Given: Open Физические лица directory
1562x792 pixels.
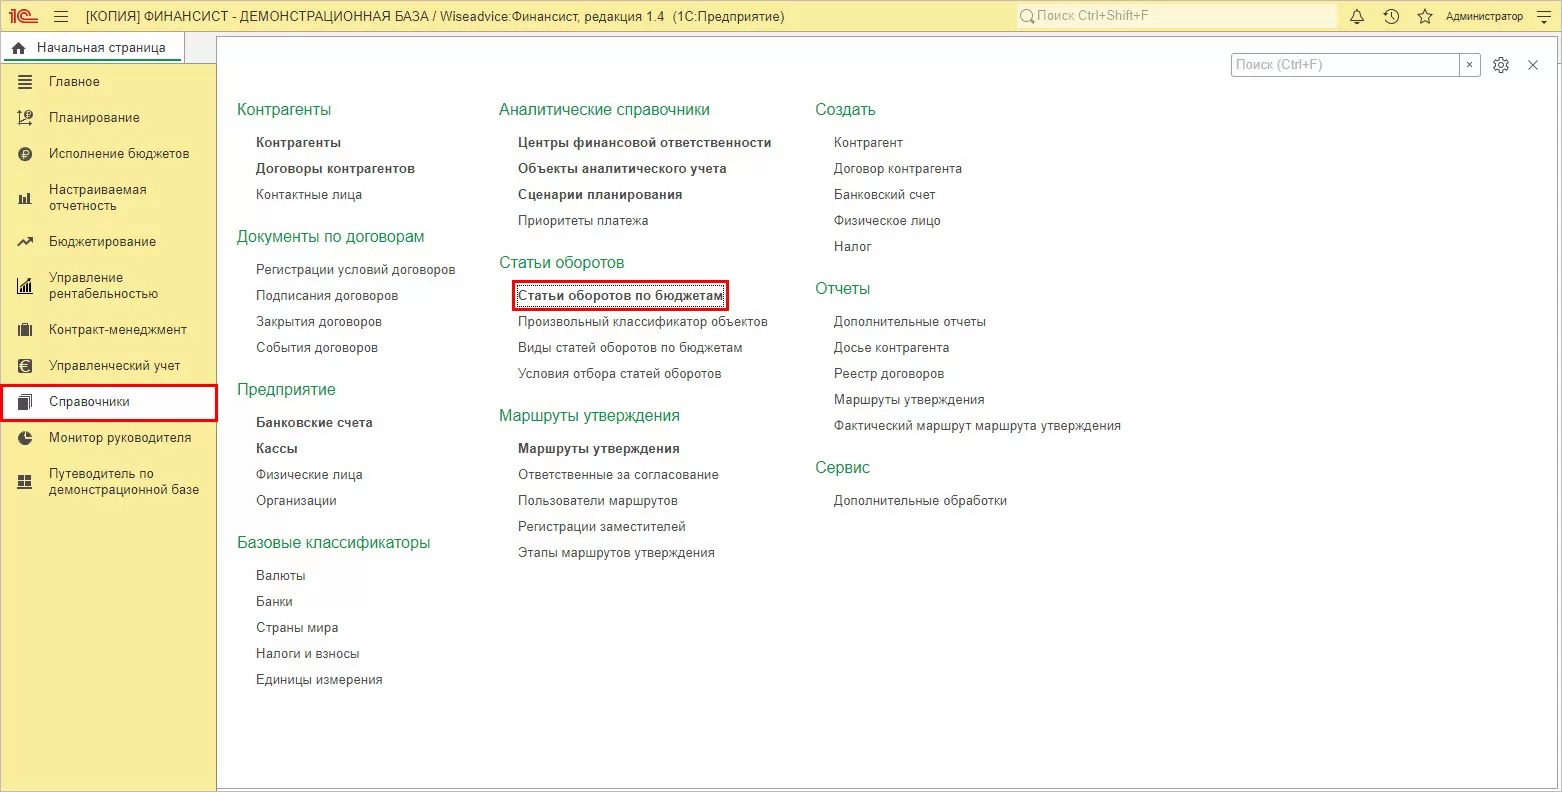Looking at the screenshot, I should pyautogui.click(x=309, y=475).
